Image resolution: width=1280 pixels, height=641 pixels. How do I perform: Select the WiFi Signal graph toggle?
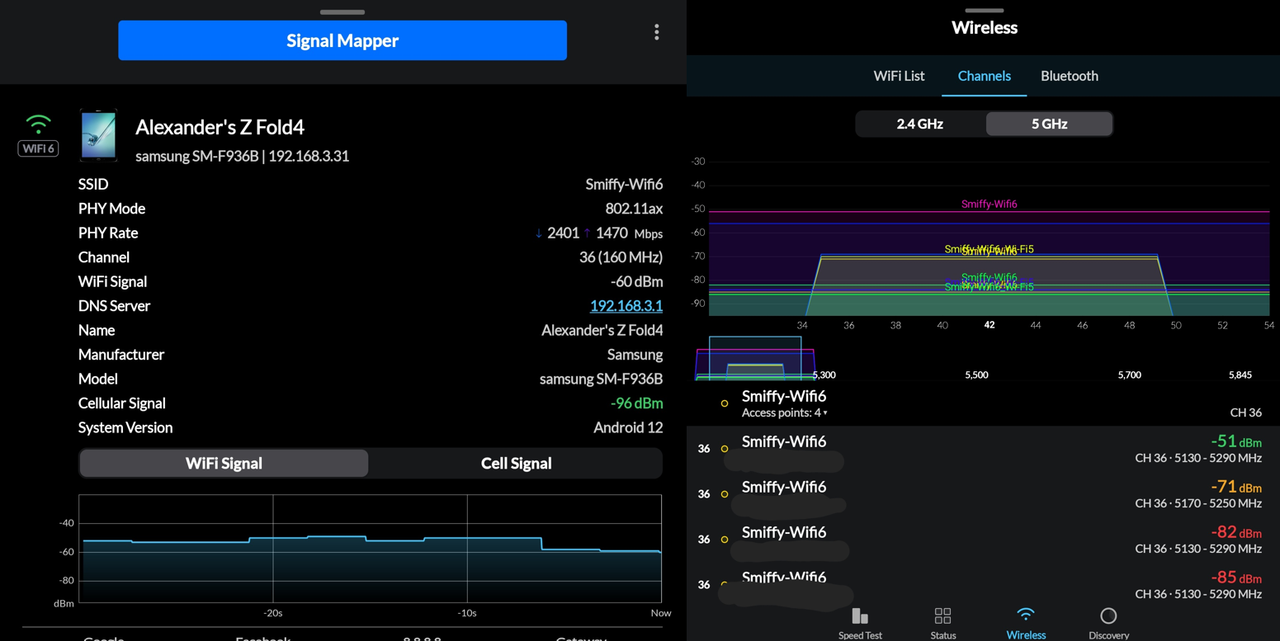[x=224, y=463]
